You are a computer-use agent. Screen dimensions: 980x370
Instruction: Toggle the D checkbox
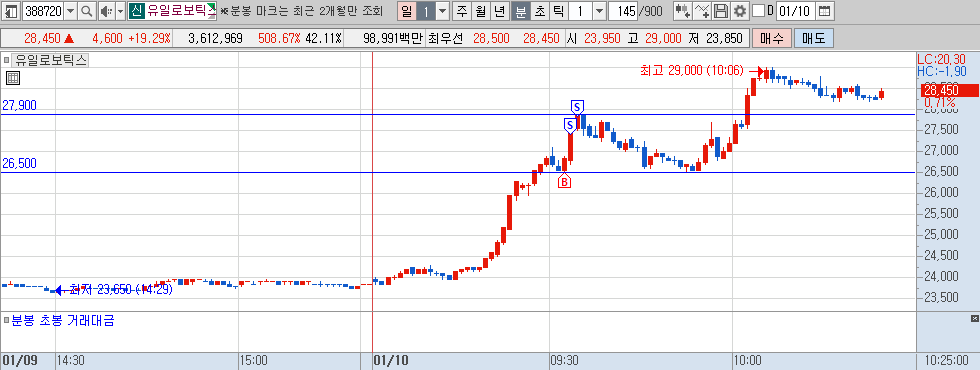(x=758, y=11)
